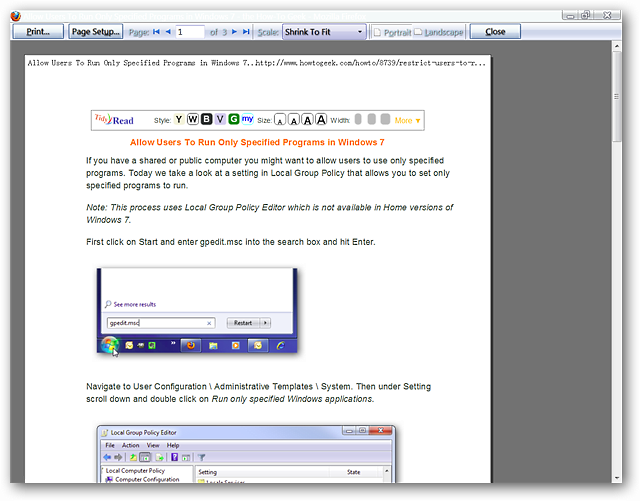Click the Firefox logo in title bar

[x=16, y=16]
